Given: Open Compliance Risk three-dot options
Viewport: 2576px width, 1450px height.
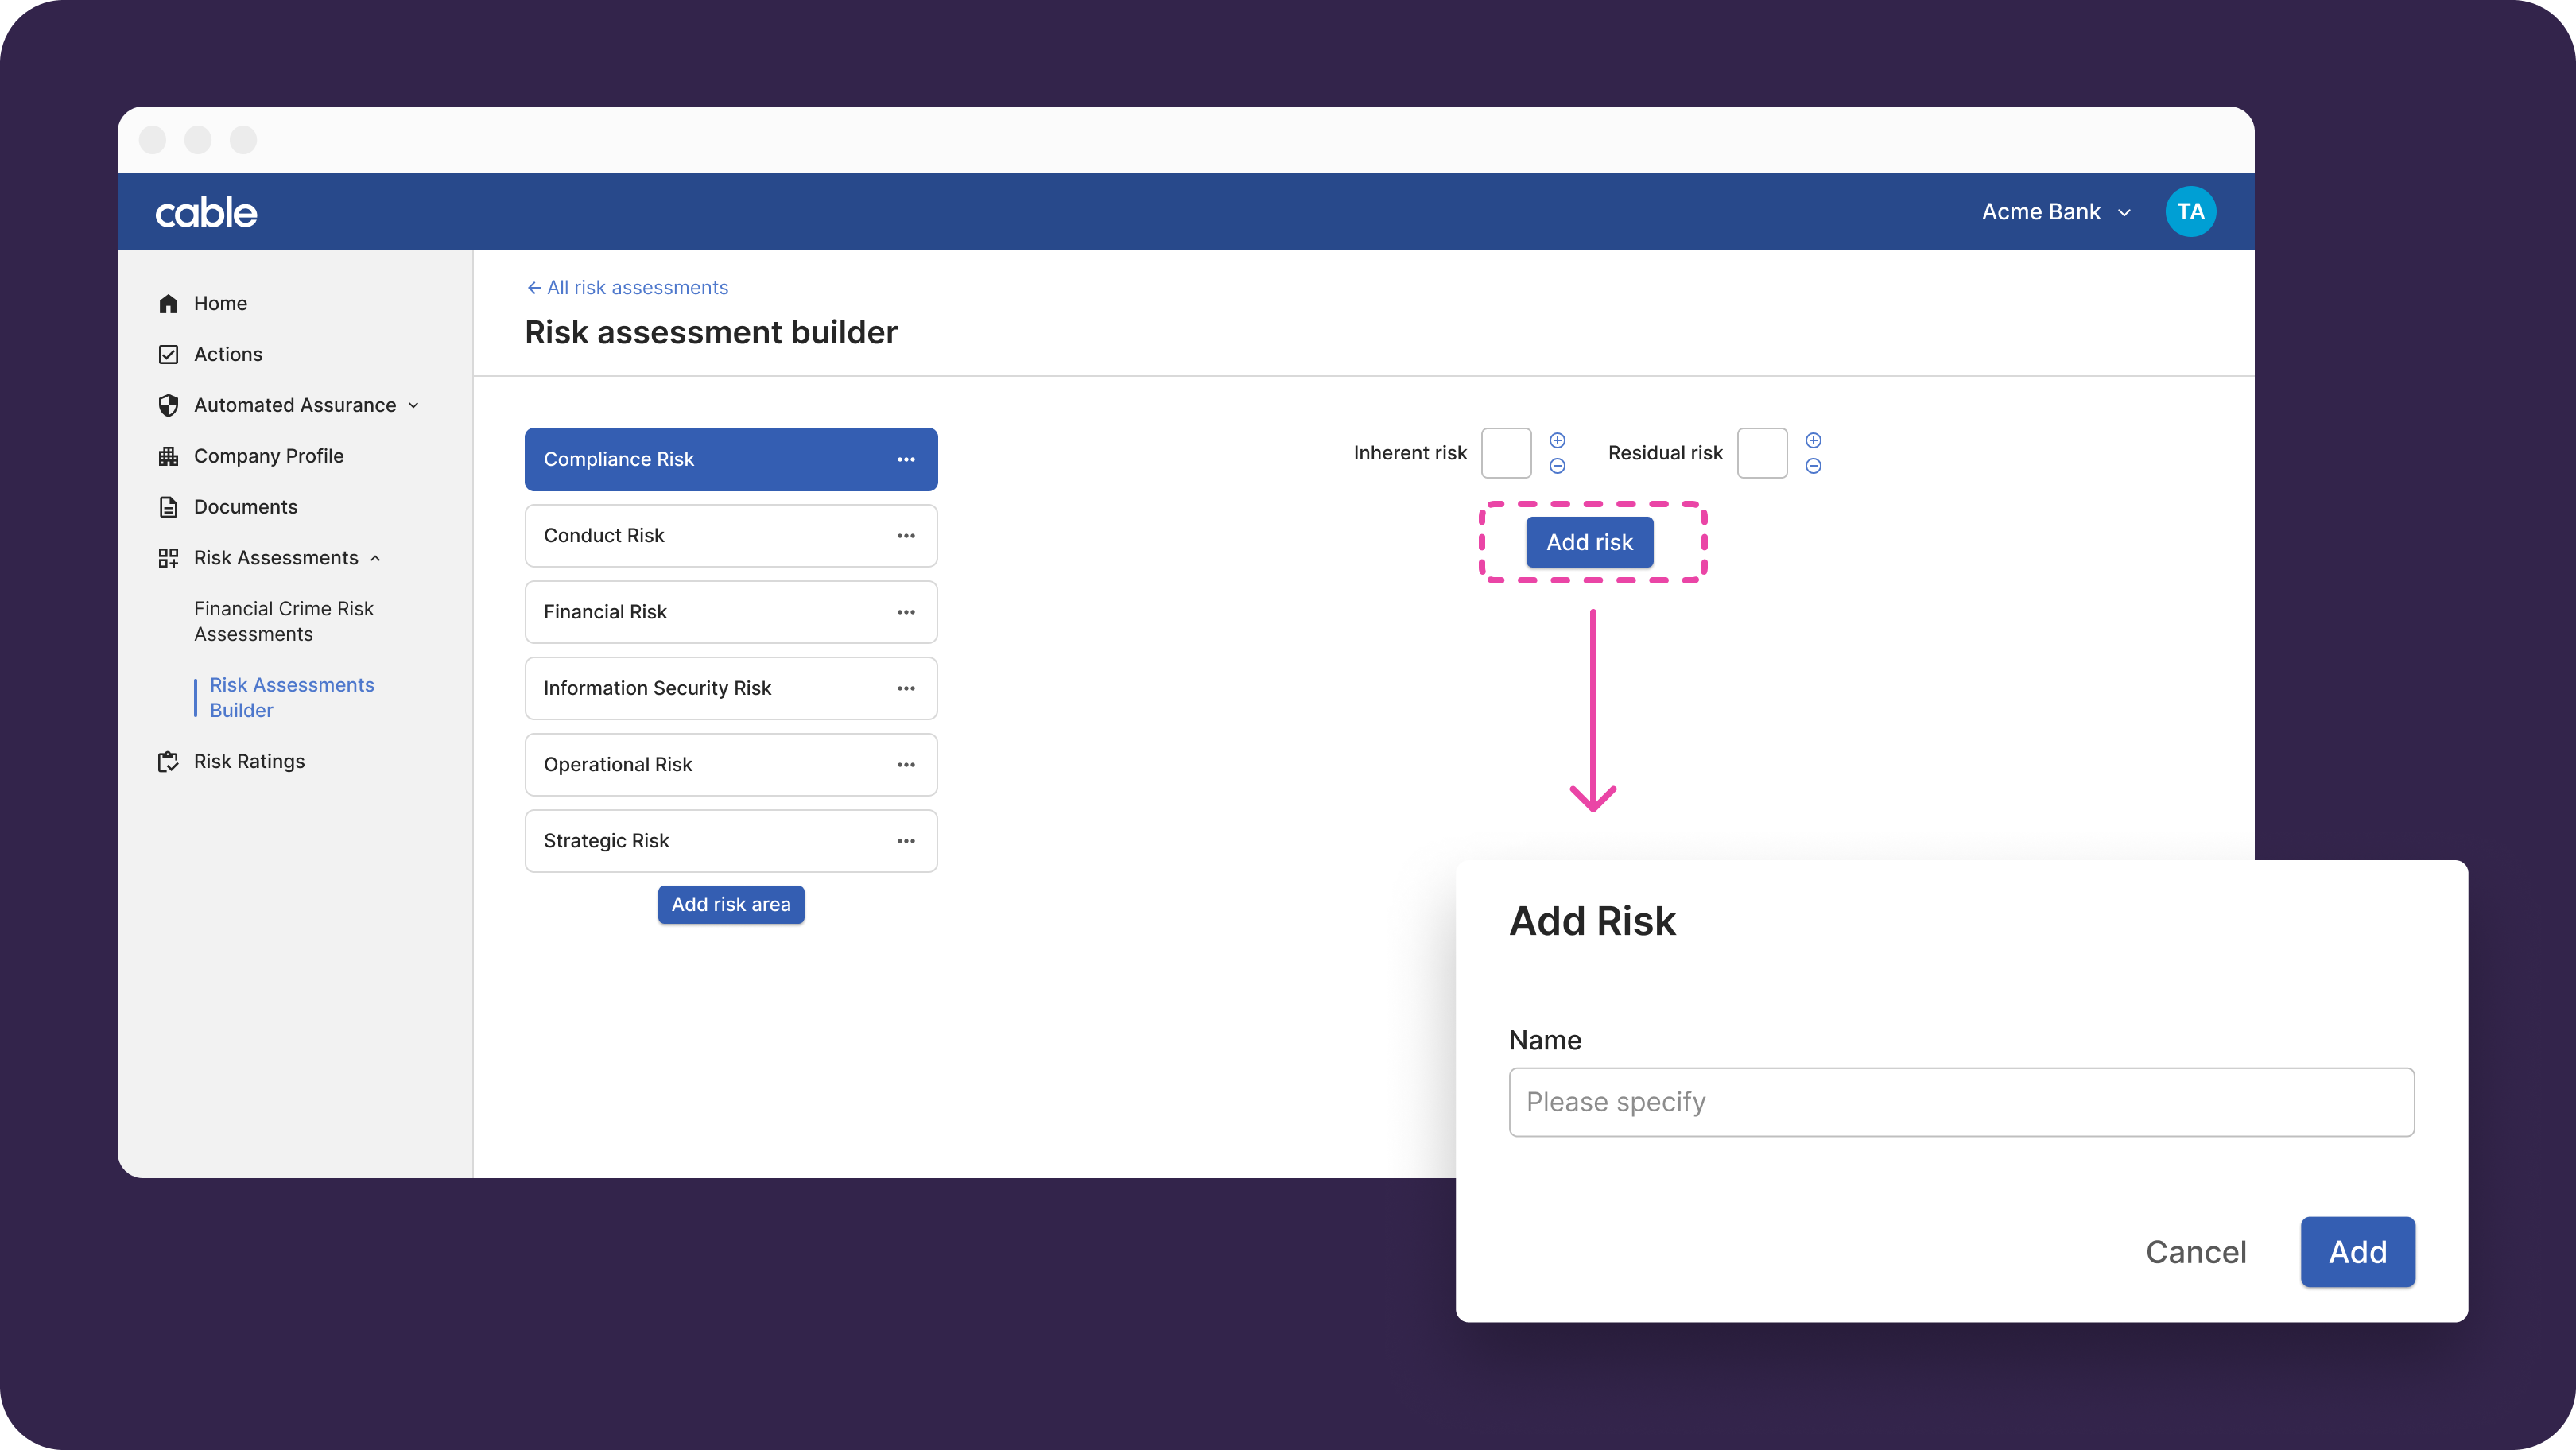Looking at the screenshot, I should pyautogui.click(x=906, y=459).
